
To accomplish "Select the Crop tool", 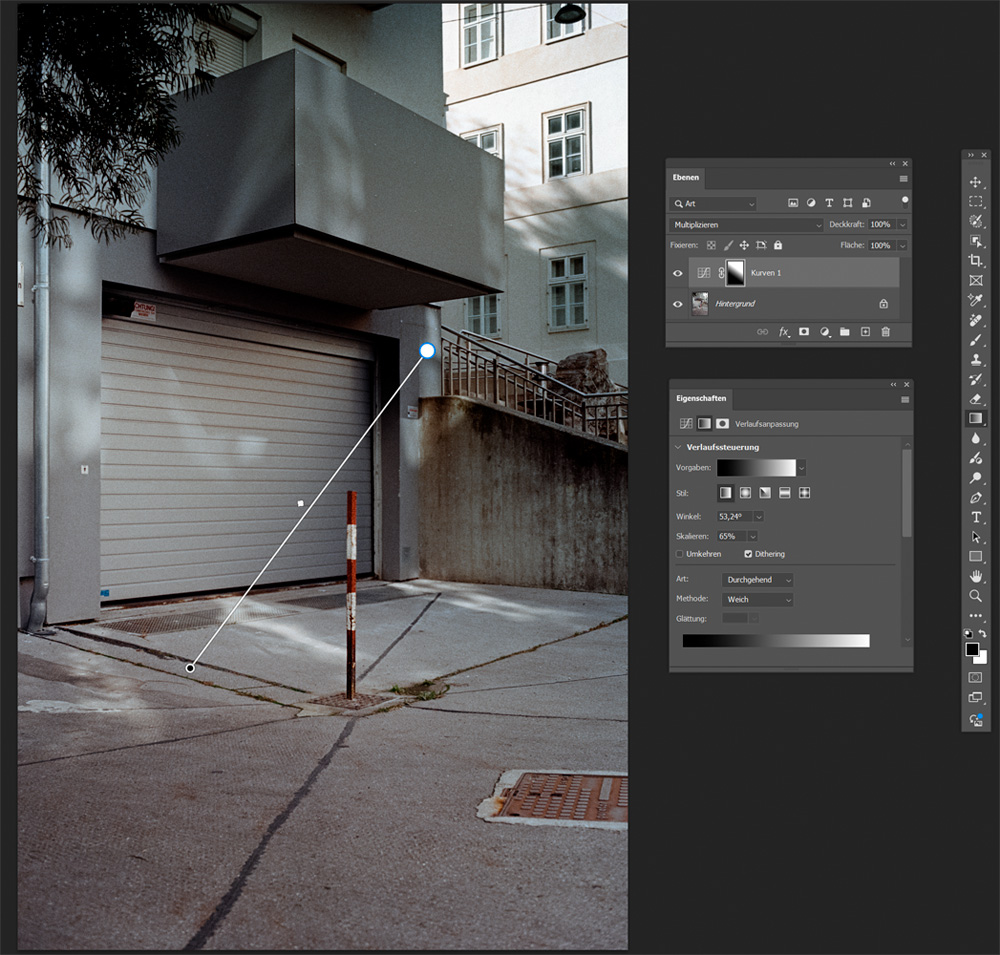I will coord(975,260).
